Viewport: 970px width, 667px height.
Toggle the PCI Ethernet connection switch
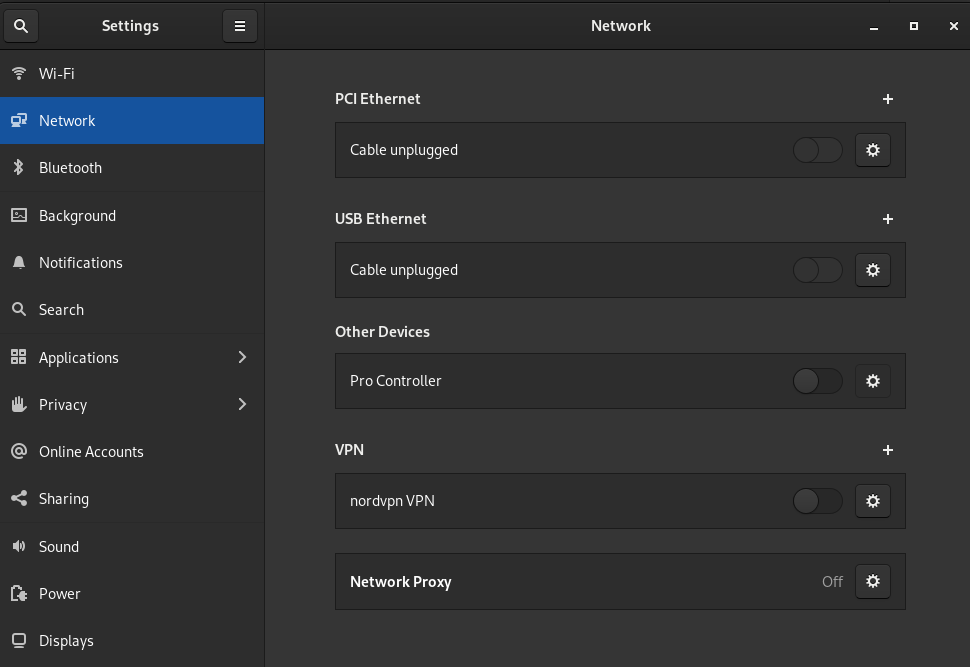tap(817, 150)
